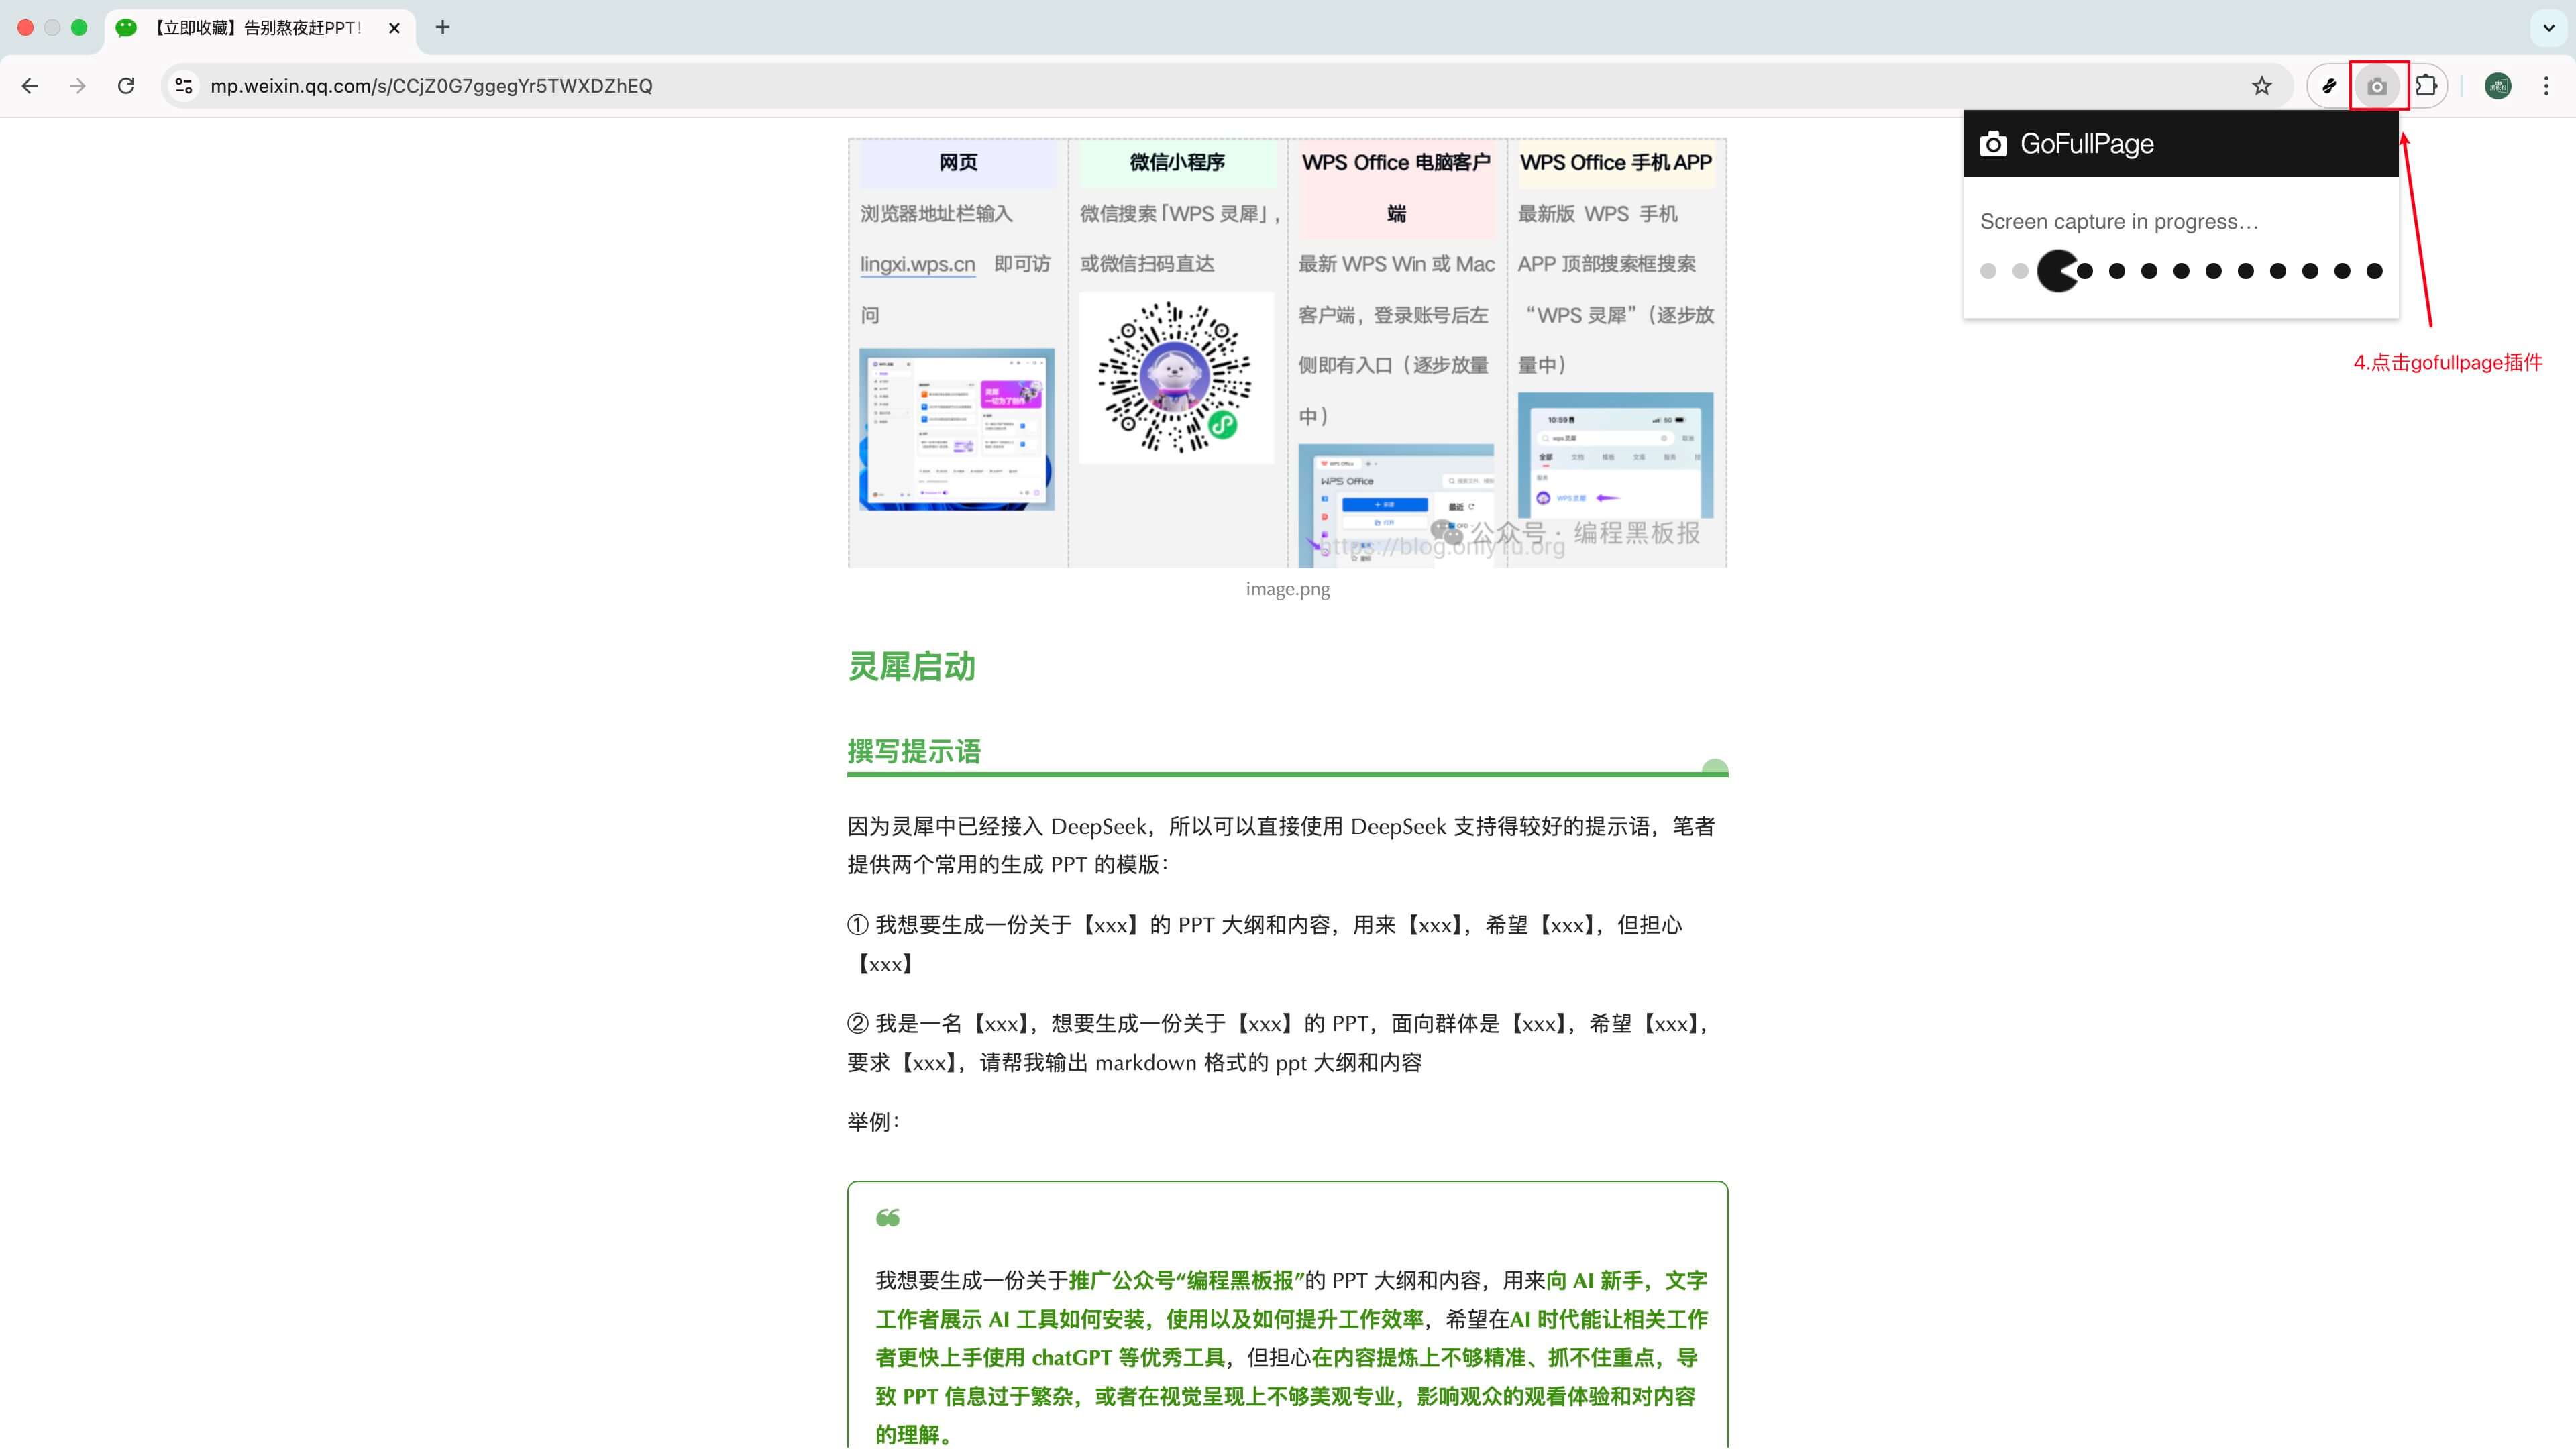Click the GoFullPage camera logo in the popup
The image size is (2576, 1449).
(x=1993, y=143)
